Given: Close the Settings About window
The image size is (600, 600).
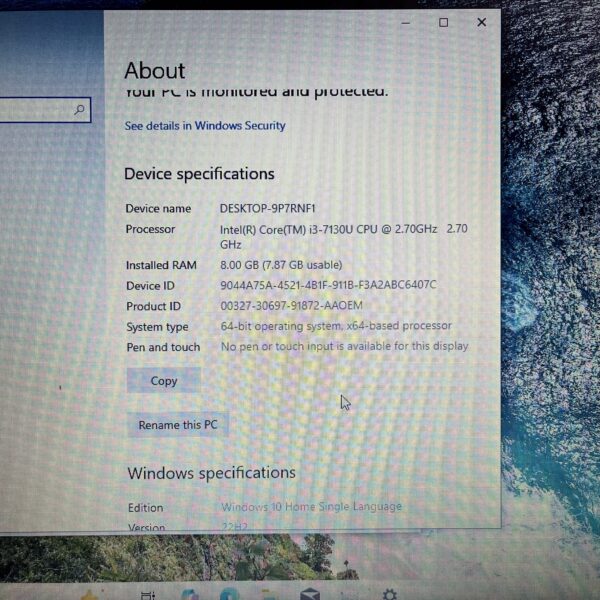Looking at the screenshot, I should (481, 23).
